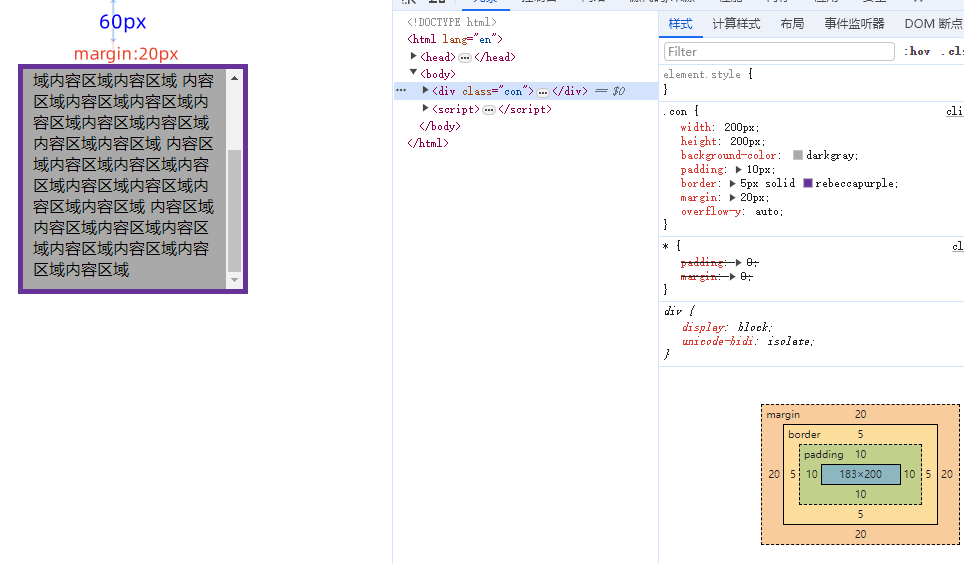The width and height of the screenshot is (964, 564).
Task: Switch to the 事件监听器 tab
Action: (x=855, y=24)
